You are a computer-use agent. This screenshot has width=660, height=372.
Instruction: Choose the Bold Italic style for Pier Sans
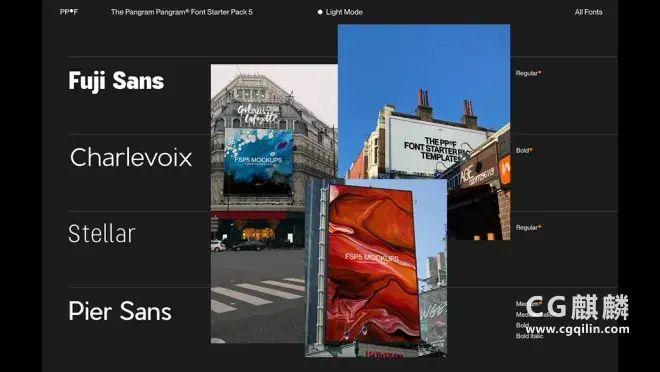530,336
